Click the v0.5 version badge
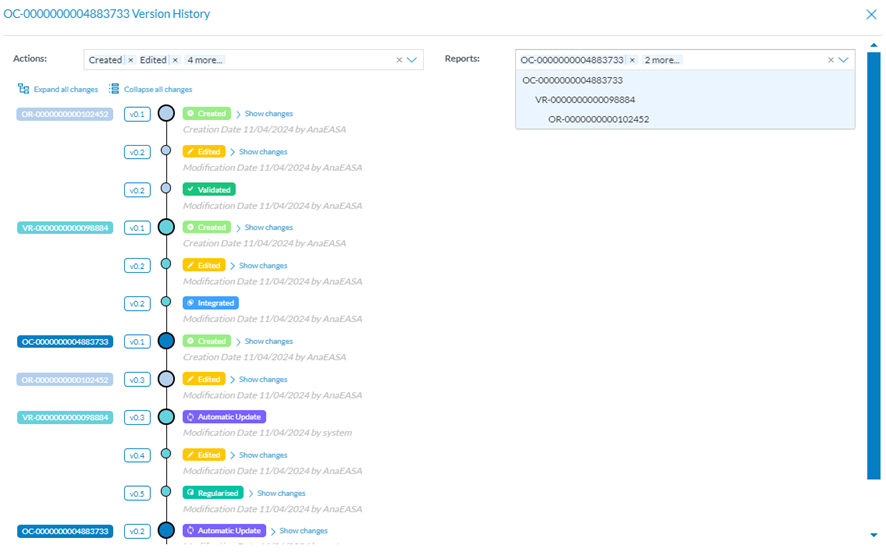 tap(137, 493)
